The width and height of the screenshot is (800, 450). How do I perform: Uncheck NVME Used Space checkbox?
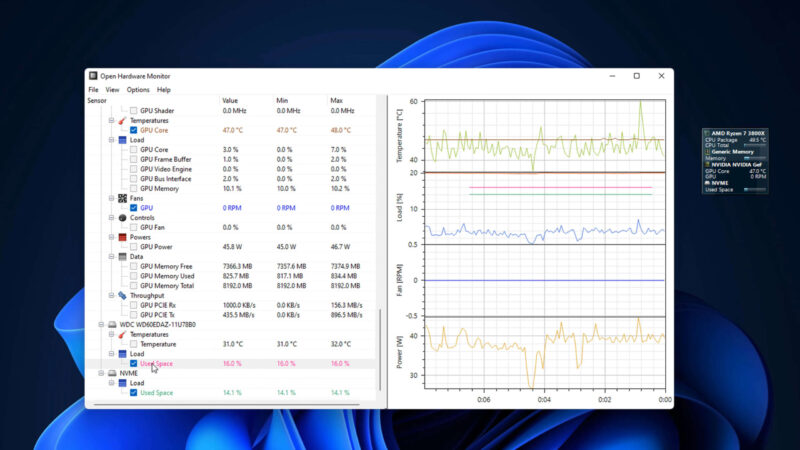[134, 392]
